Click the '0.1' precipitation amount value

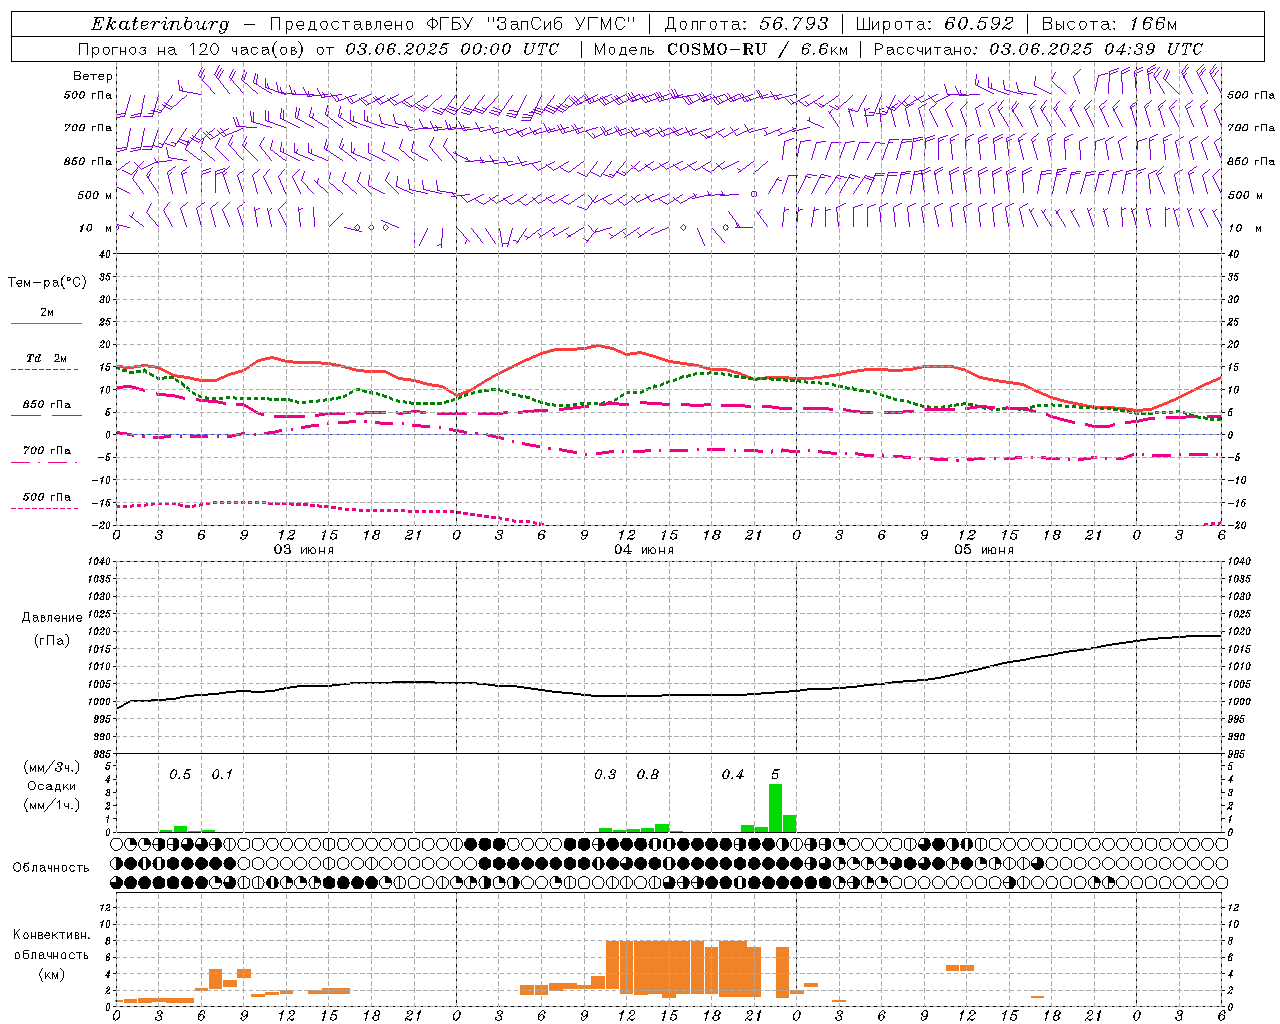click(x=222, y=775)
